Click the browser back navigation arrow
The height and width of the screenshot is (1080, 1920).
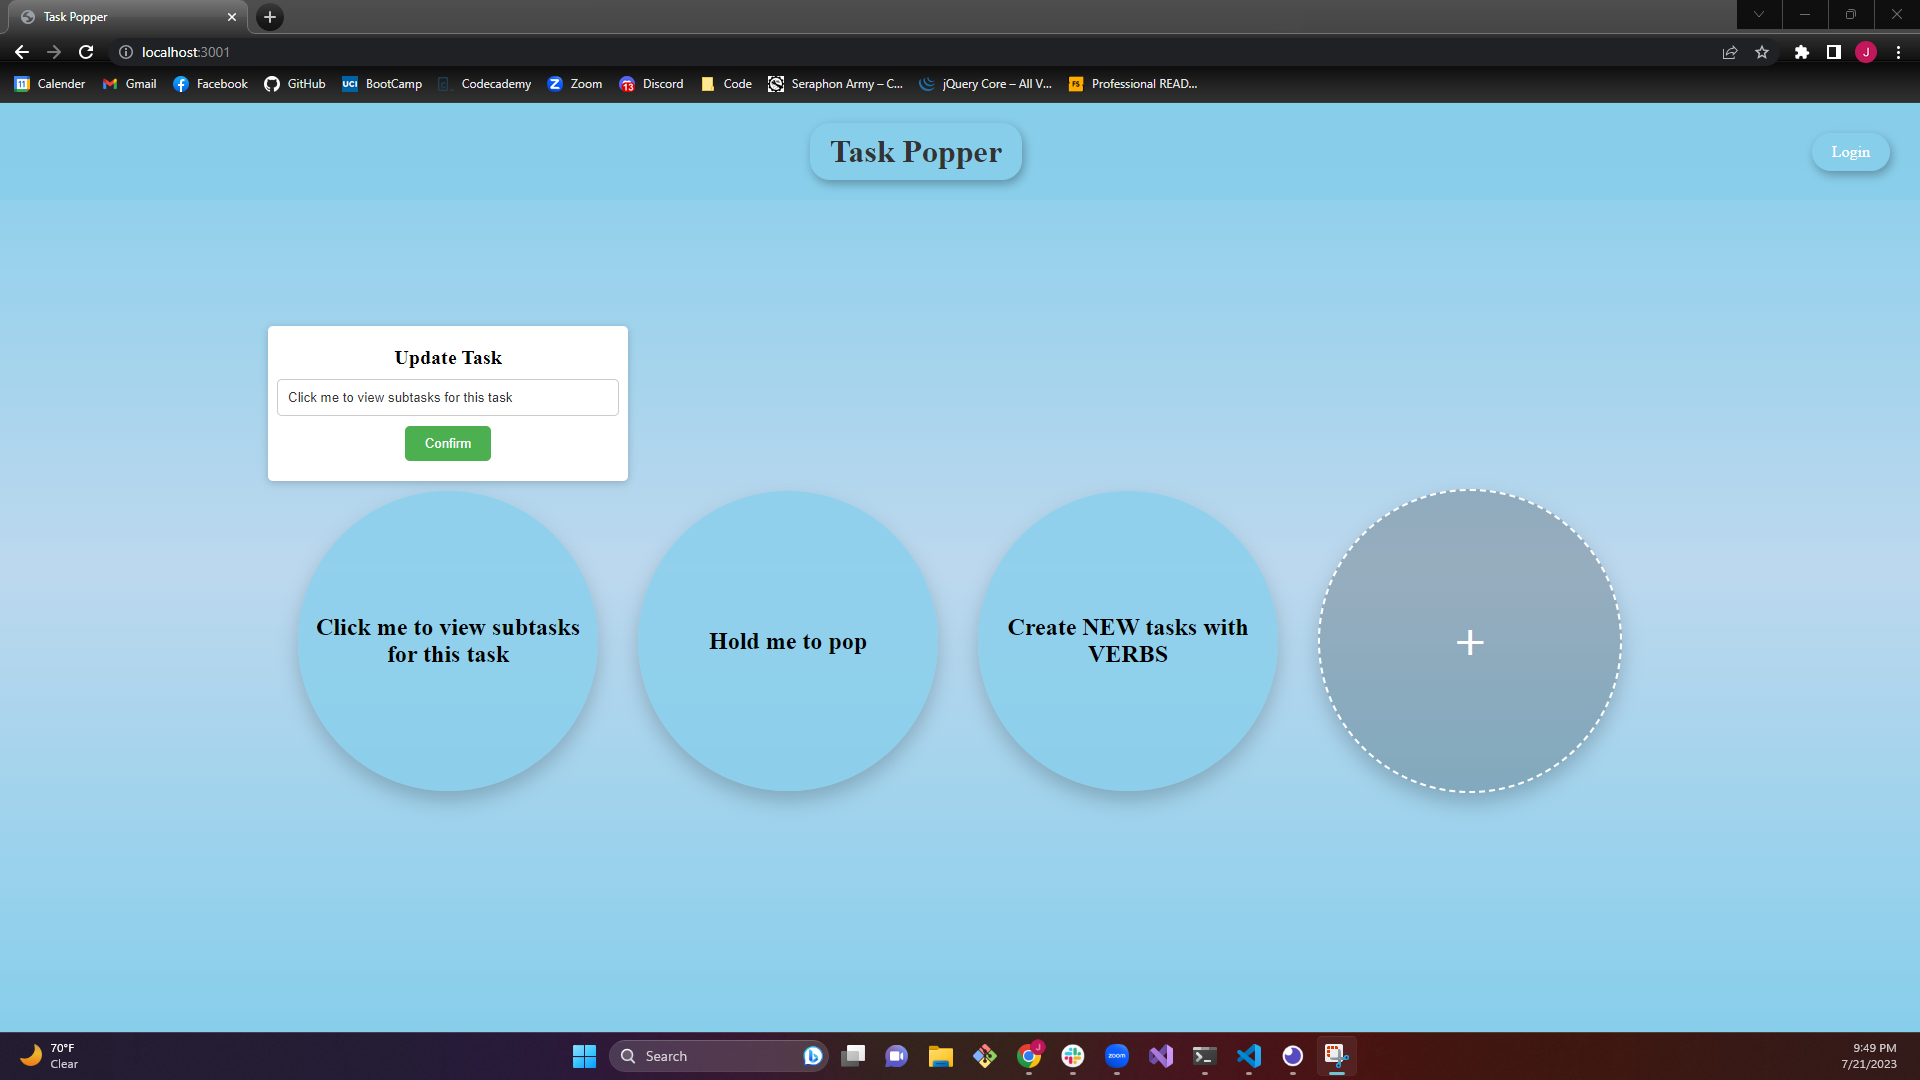tap(22, 51)
